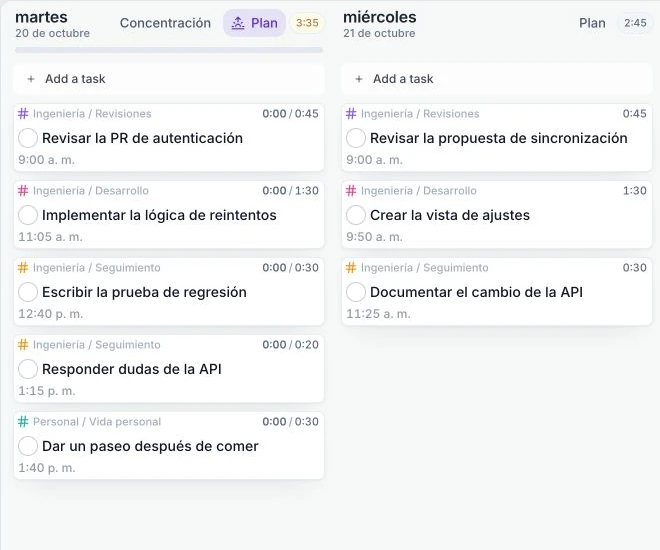Image resolution: width=660 pixels, height=550 pixels.
Task: Click the plan icon inside Tuesday's purple Plan button
Action: point(238,23)
